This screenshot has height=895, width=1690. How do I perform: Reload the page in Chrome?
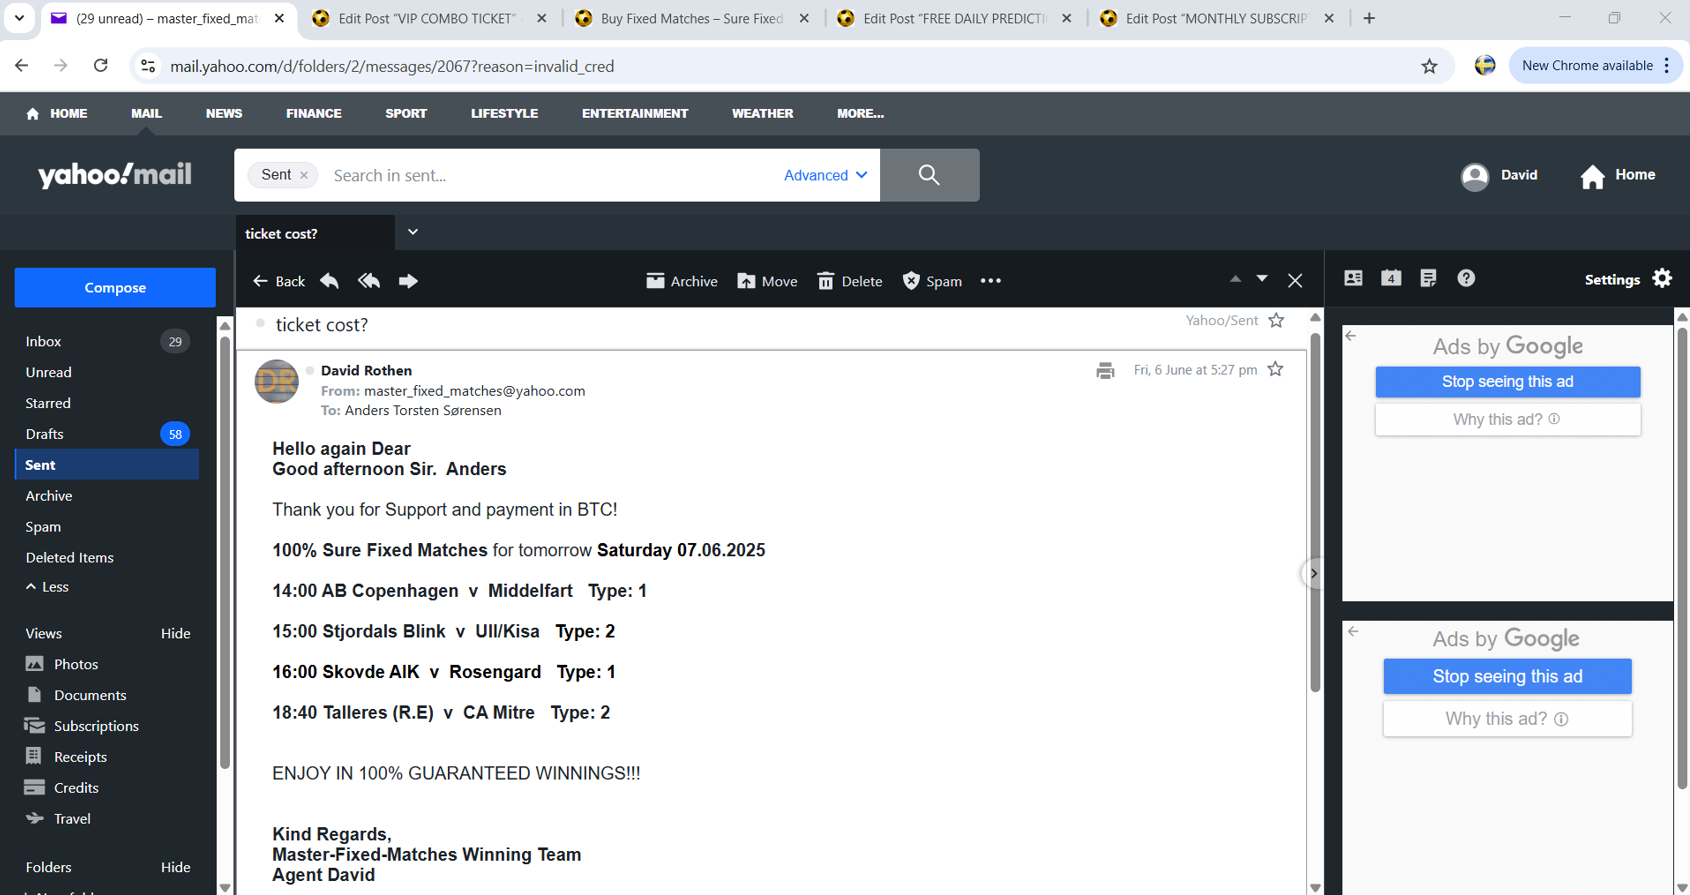[101, 66]
